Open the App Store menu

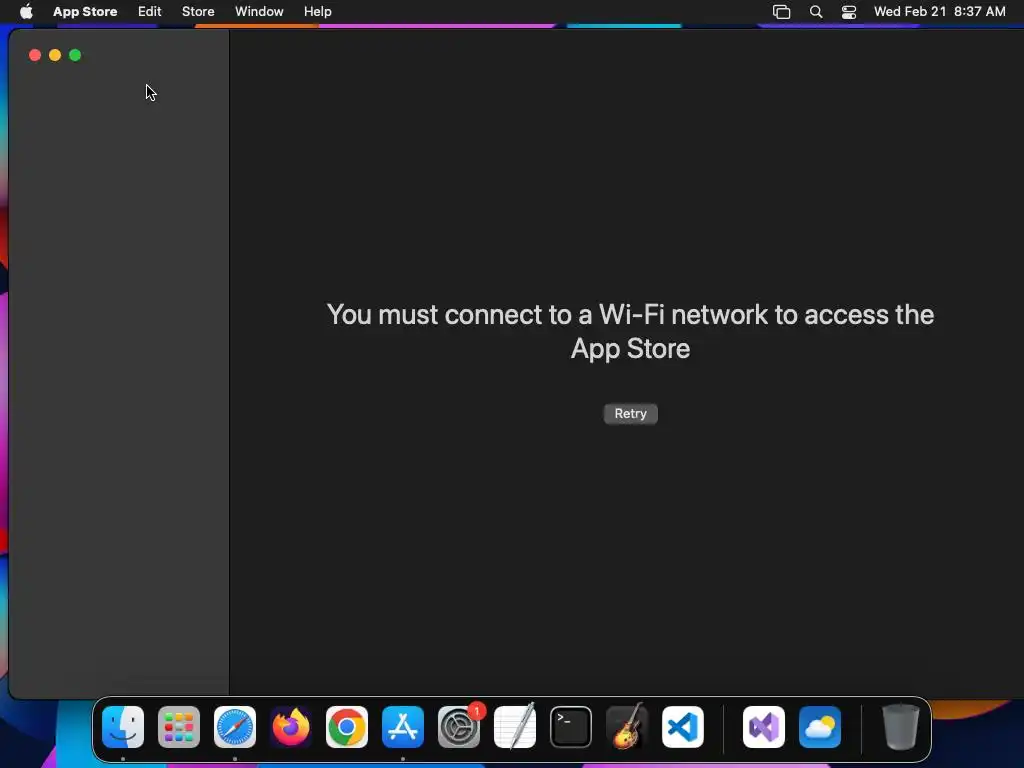pyautogui.click(x=85, y=11)
